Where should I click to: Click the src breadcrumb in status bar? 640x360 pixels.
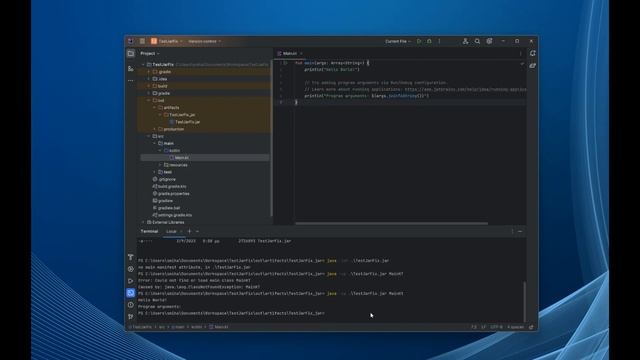tap(162, 327)
